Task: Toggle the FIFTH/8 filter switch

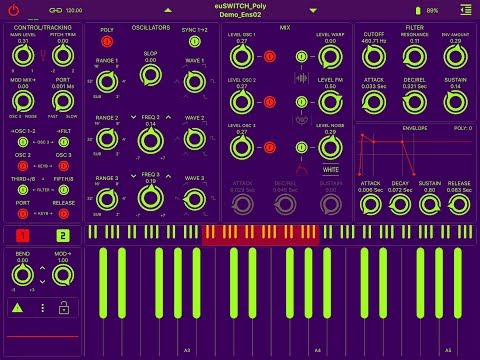Action: 64,190
